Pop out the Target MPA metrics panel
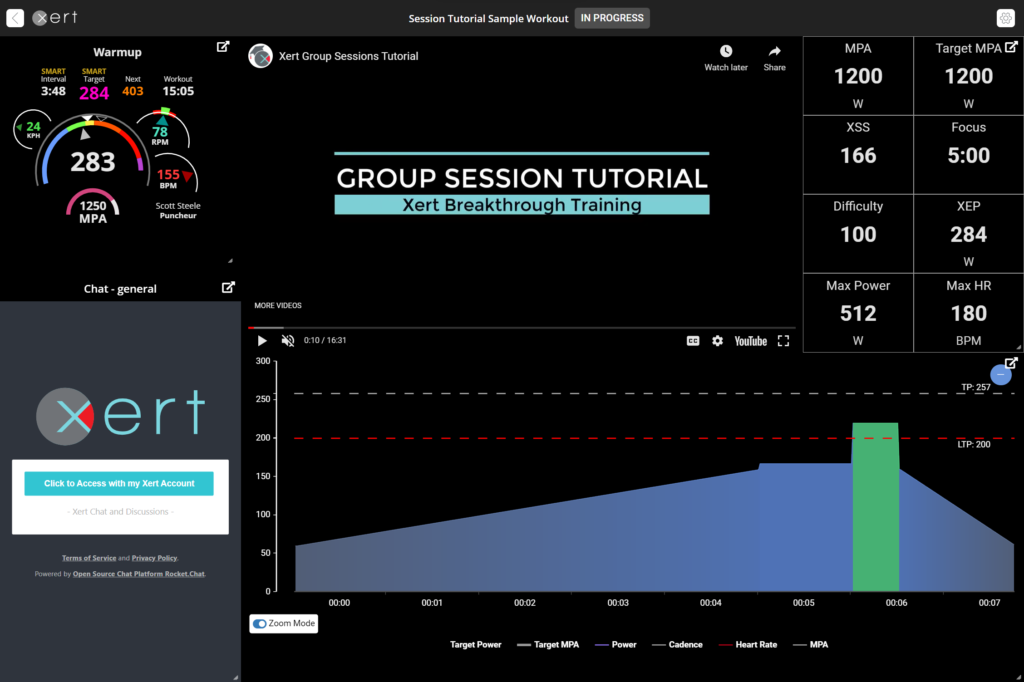Viewport: 1024px width, 682px height. 1011,47
